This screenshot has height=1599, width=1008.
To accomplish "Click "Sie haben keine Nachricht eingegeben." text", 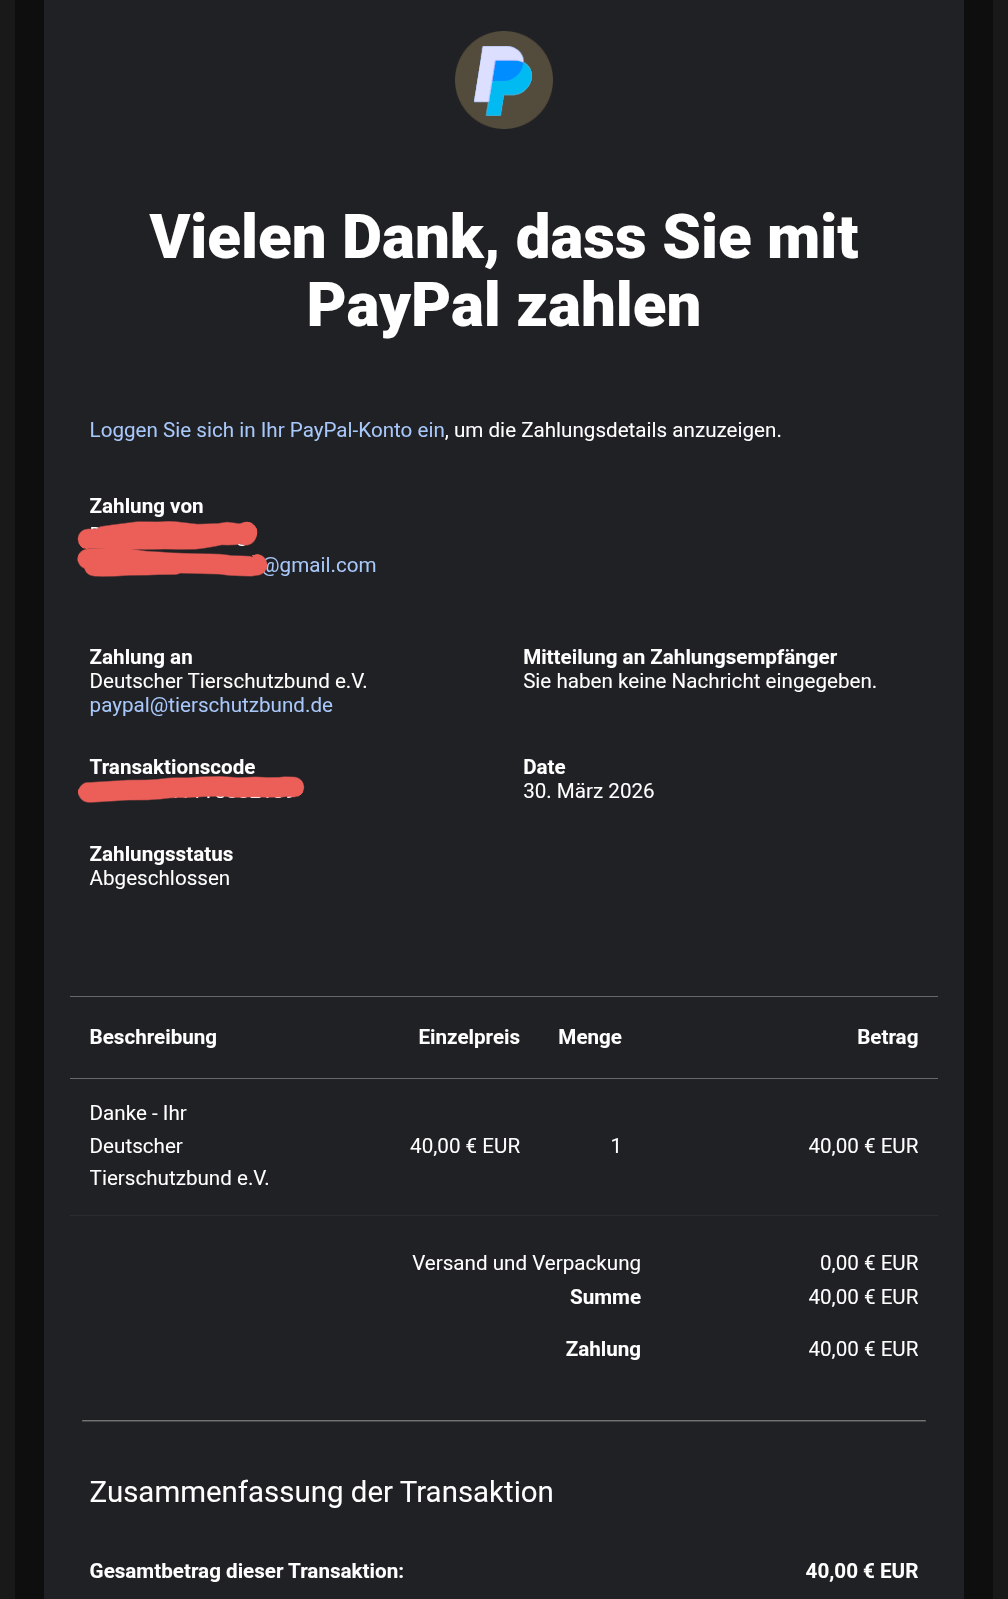I will (x=699, y=681).
